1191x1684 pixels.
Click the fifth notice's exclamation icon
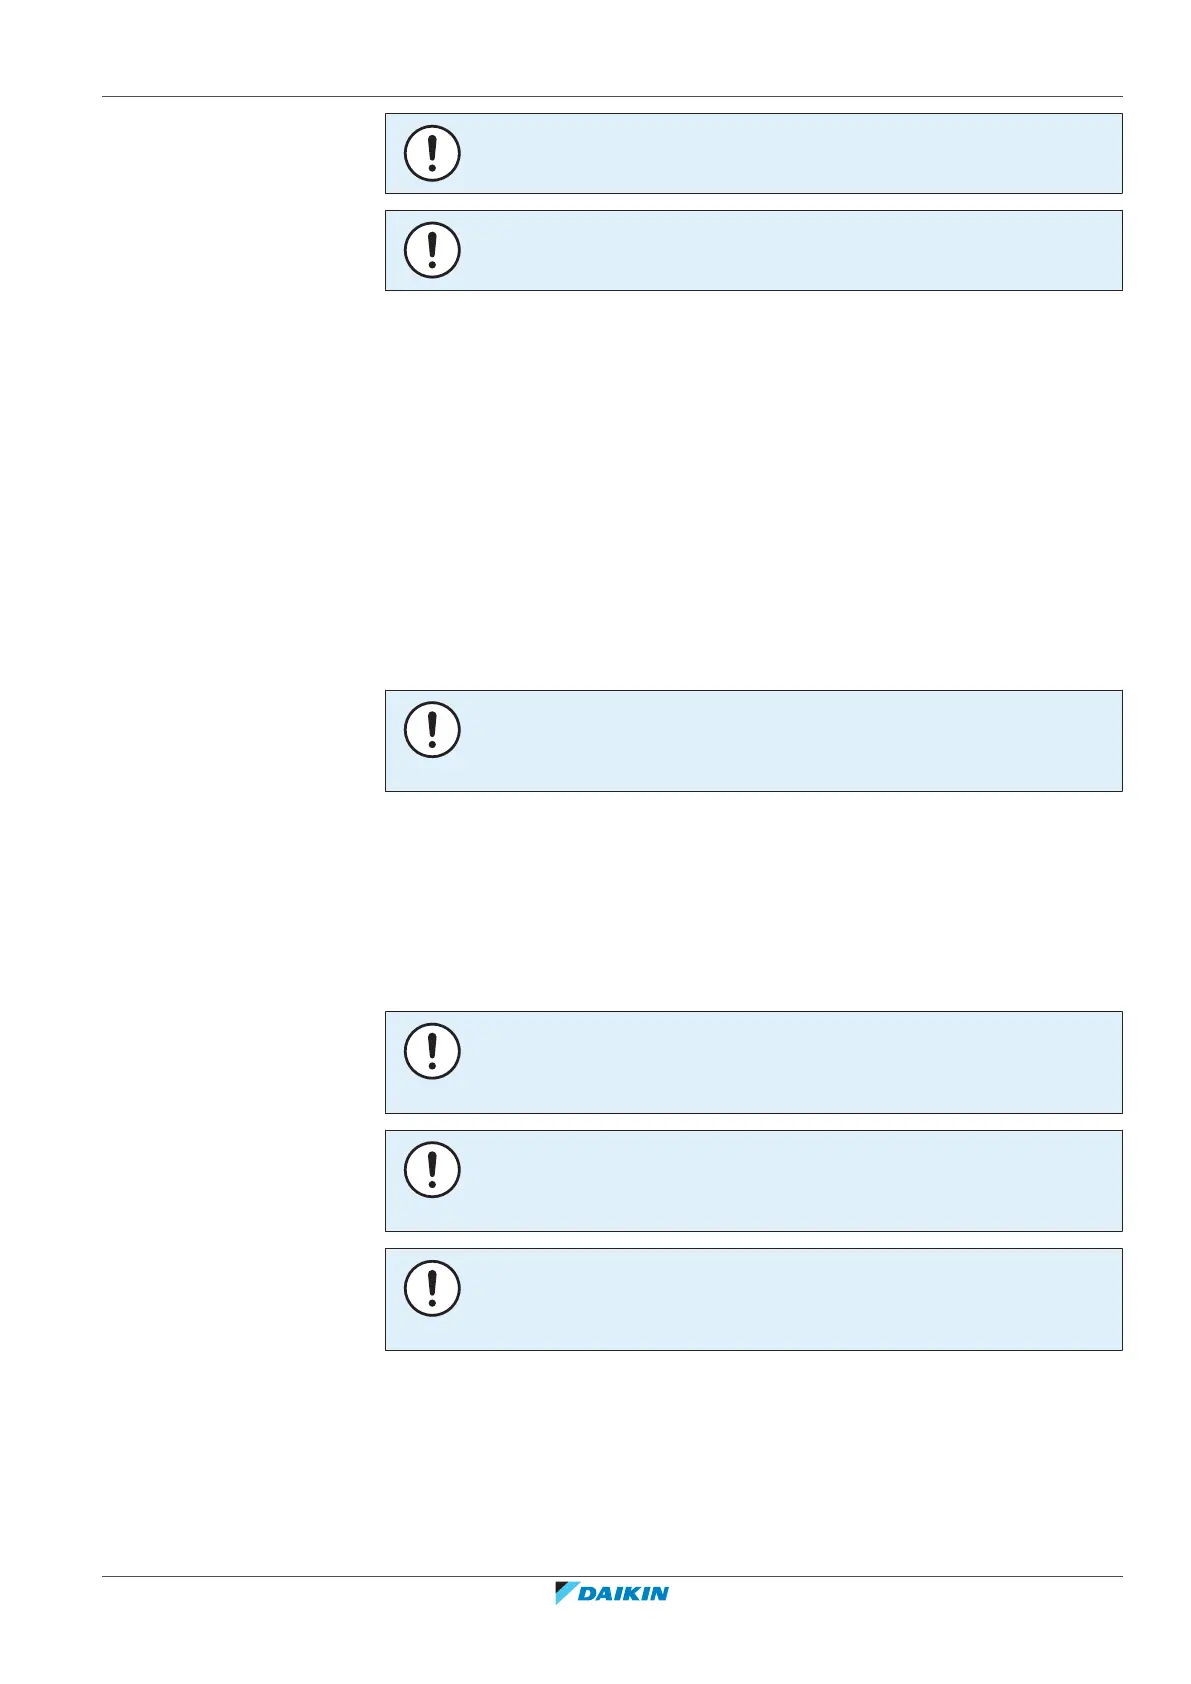coord(432,1170)
